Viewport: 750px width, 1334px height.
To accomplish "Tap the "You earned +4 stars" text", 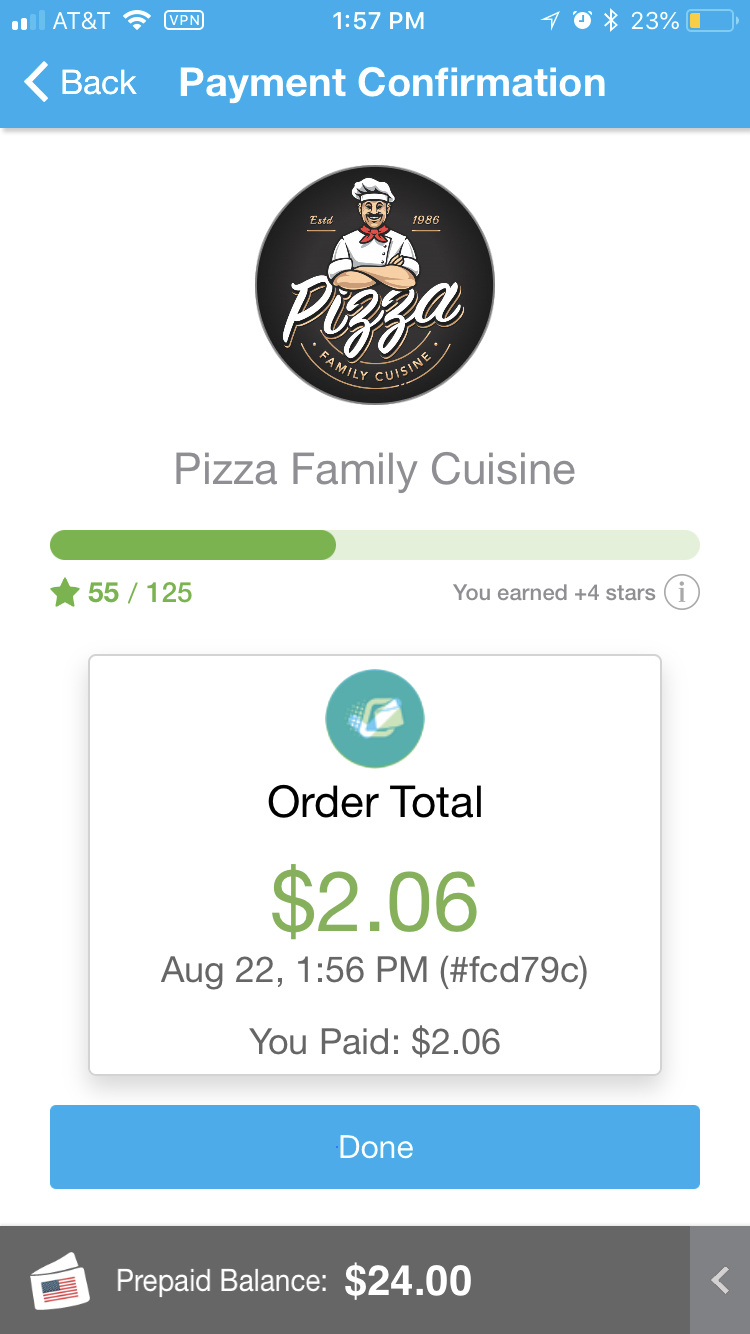I will click(x=554, y=593).
